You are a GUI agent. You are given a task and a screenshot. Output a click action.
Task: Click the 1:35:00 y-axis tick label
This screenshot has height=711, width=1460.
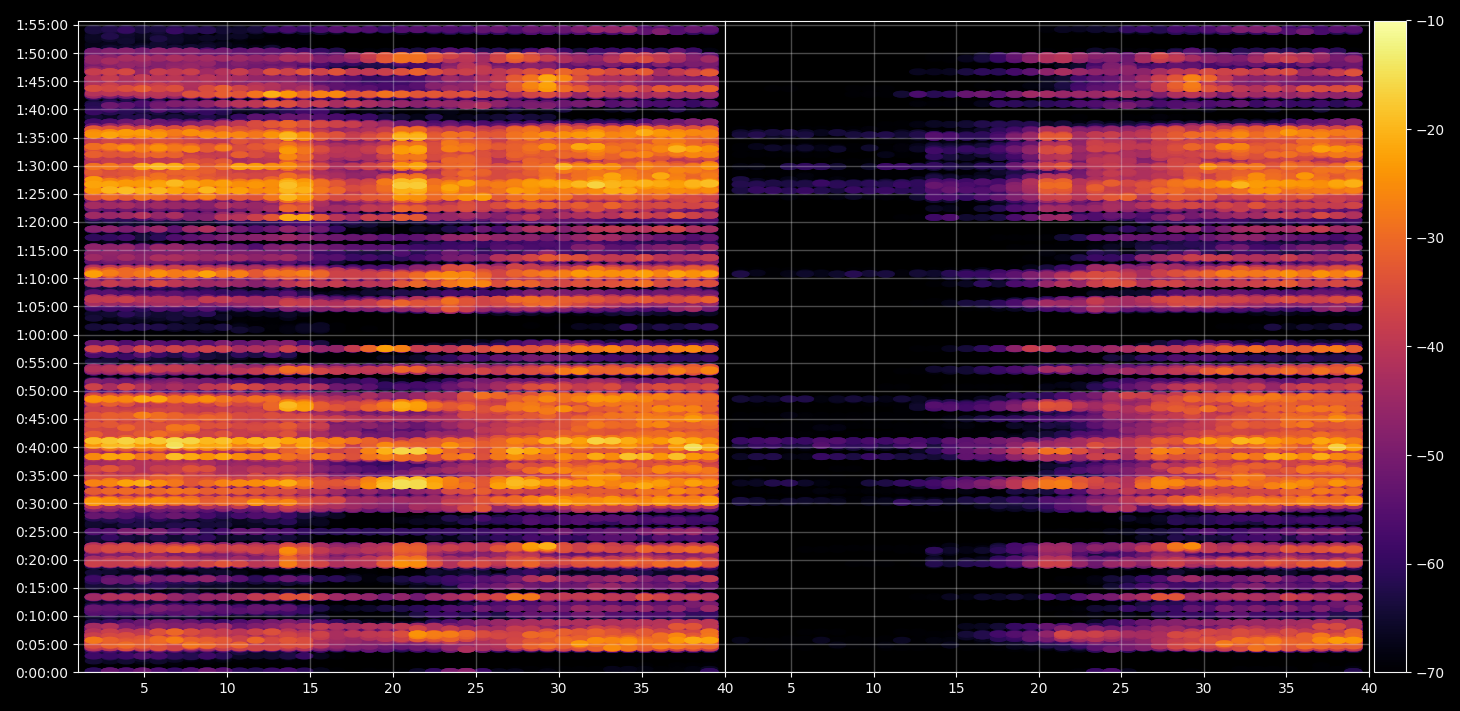point(42,138)
